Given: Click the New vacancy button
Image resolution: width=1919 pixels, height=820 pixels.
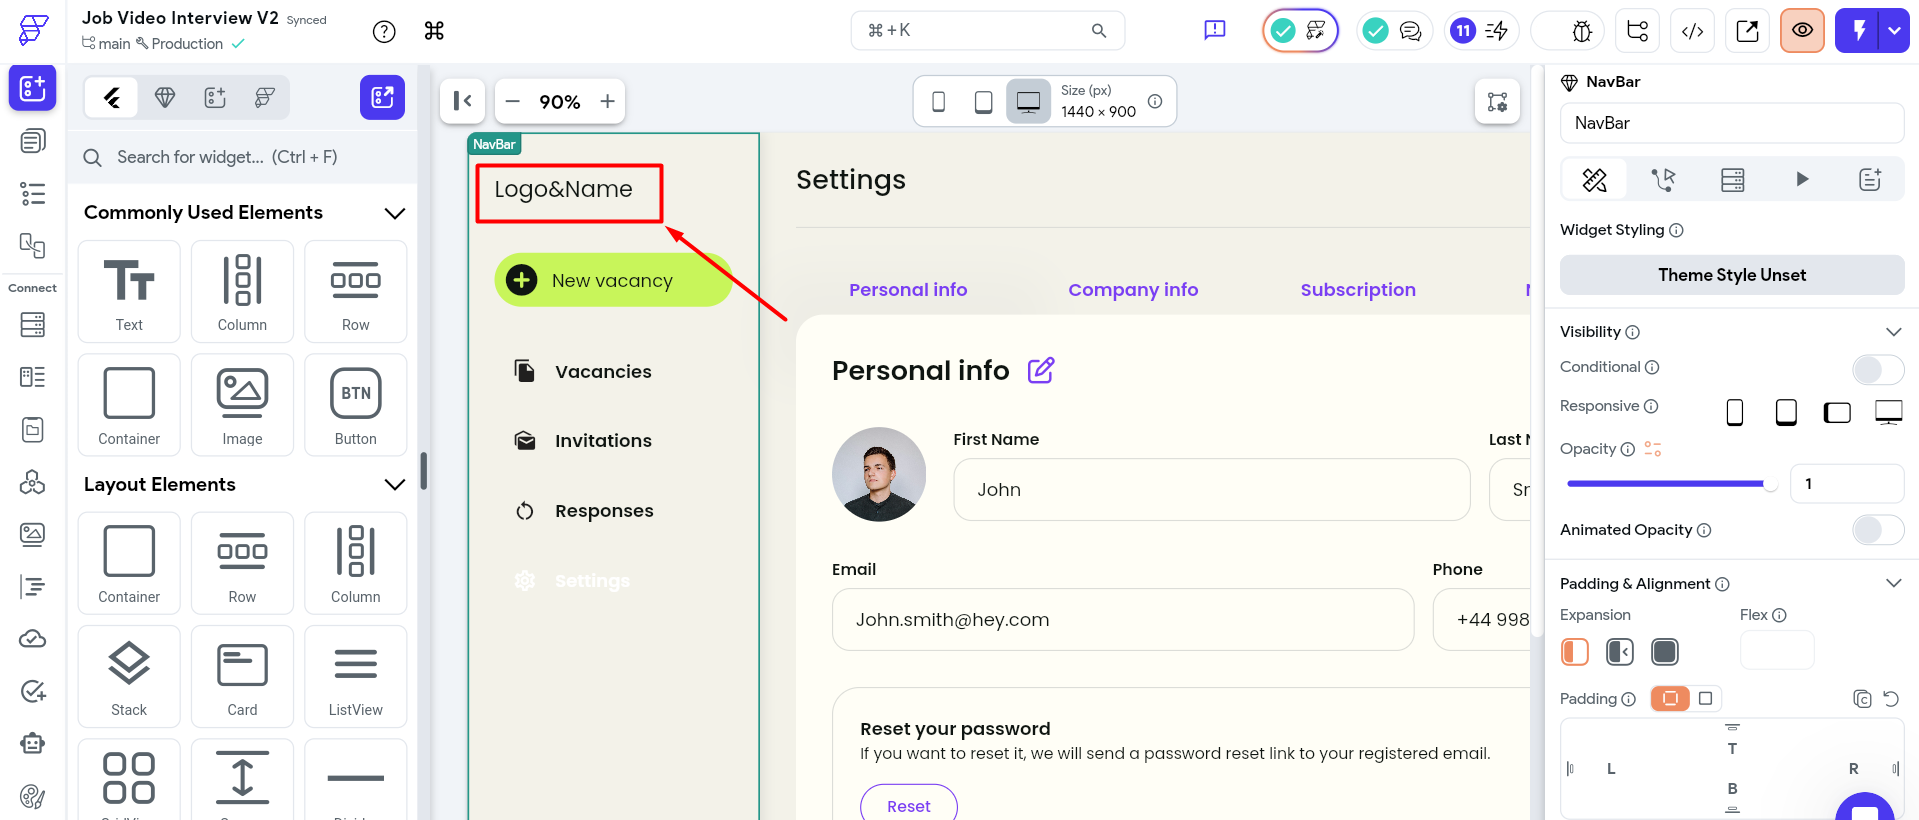Looking at the screenshot, I should point(612,281).
